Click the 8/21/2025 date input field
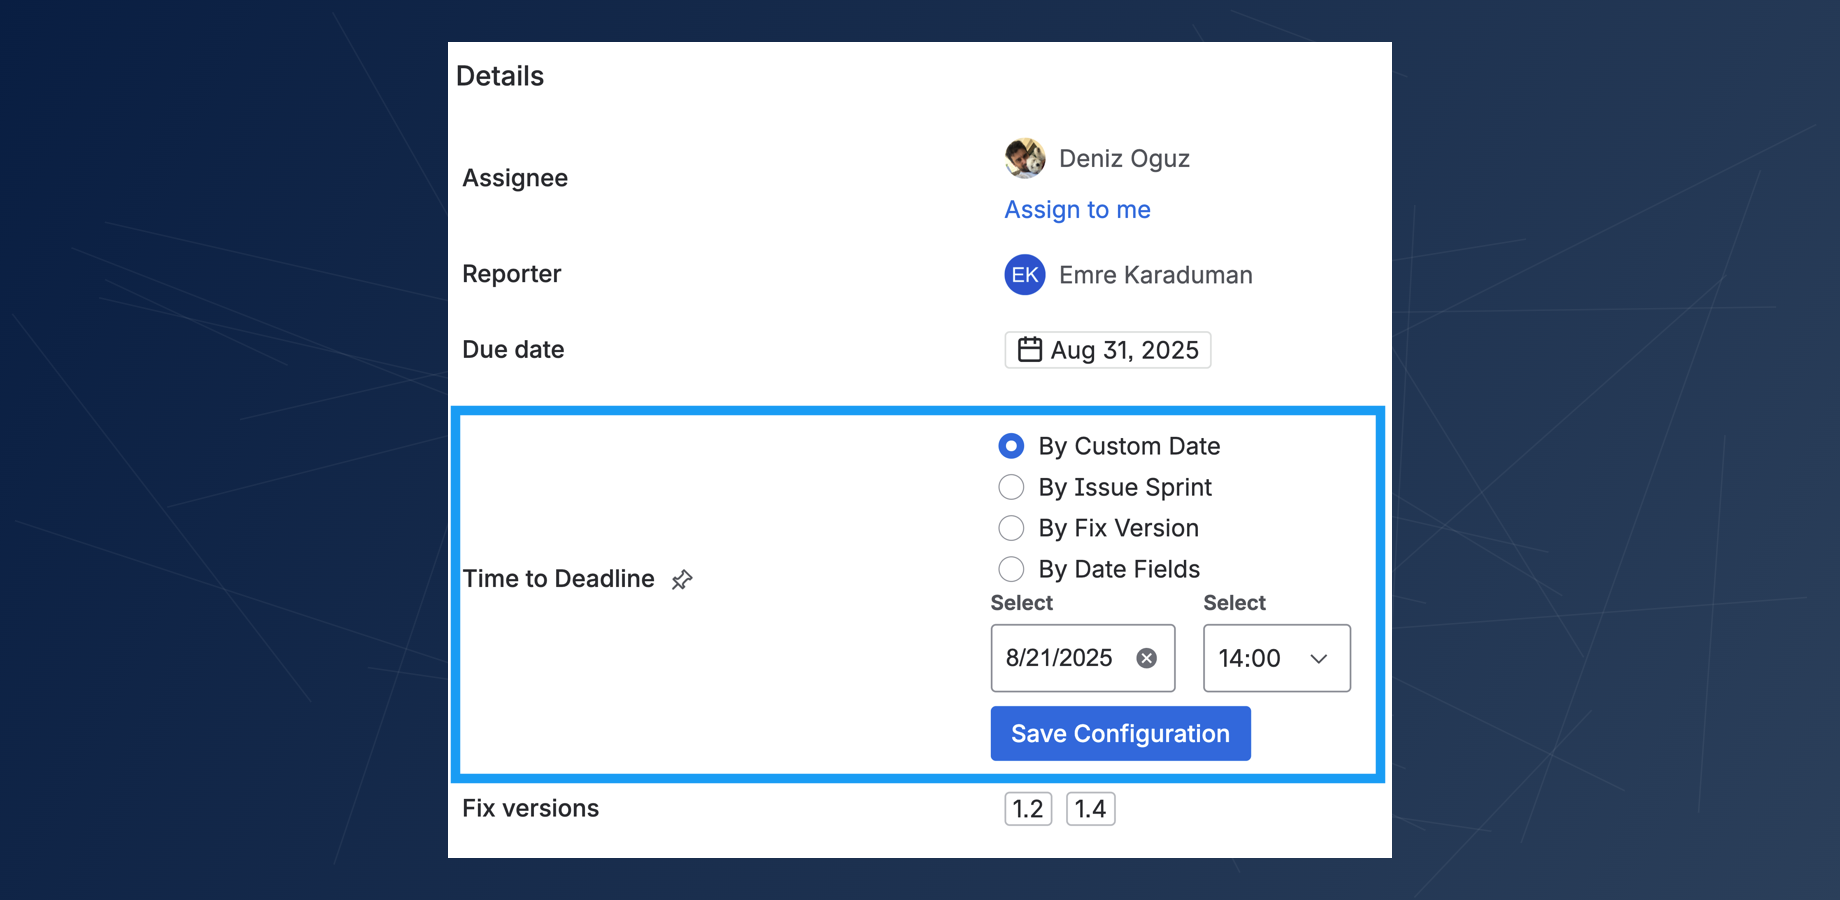 (x=1060, y=658)
